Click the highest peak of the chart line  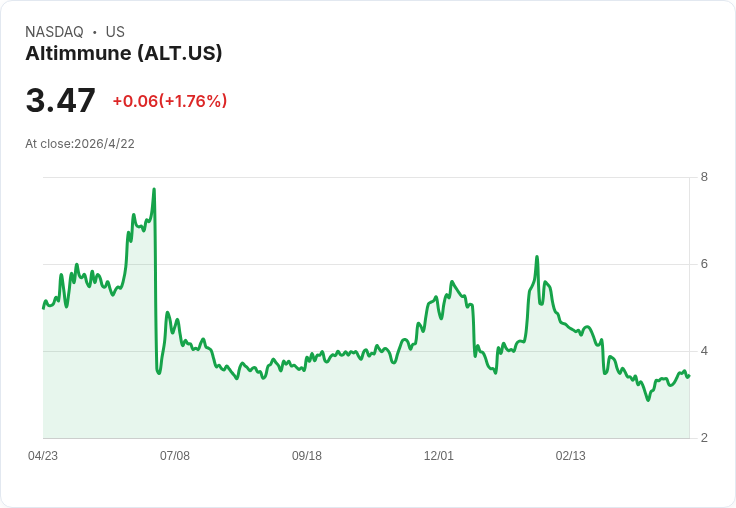pyautogui.click(x=154, y=189)
